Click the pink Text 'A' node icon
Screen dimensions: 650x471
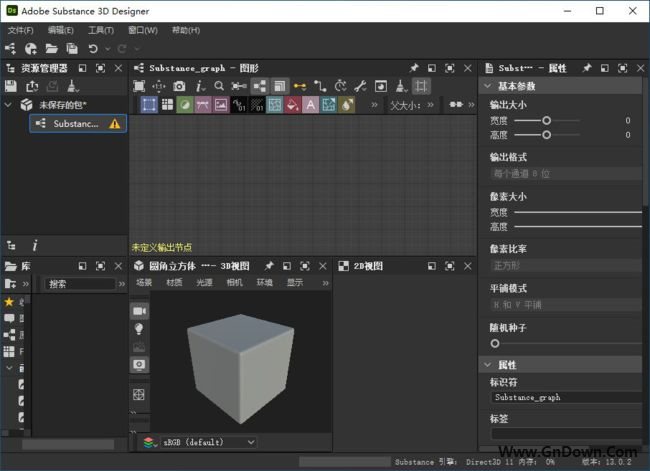click(310, 105)
